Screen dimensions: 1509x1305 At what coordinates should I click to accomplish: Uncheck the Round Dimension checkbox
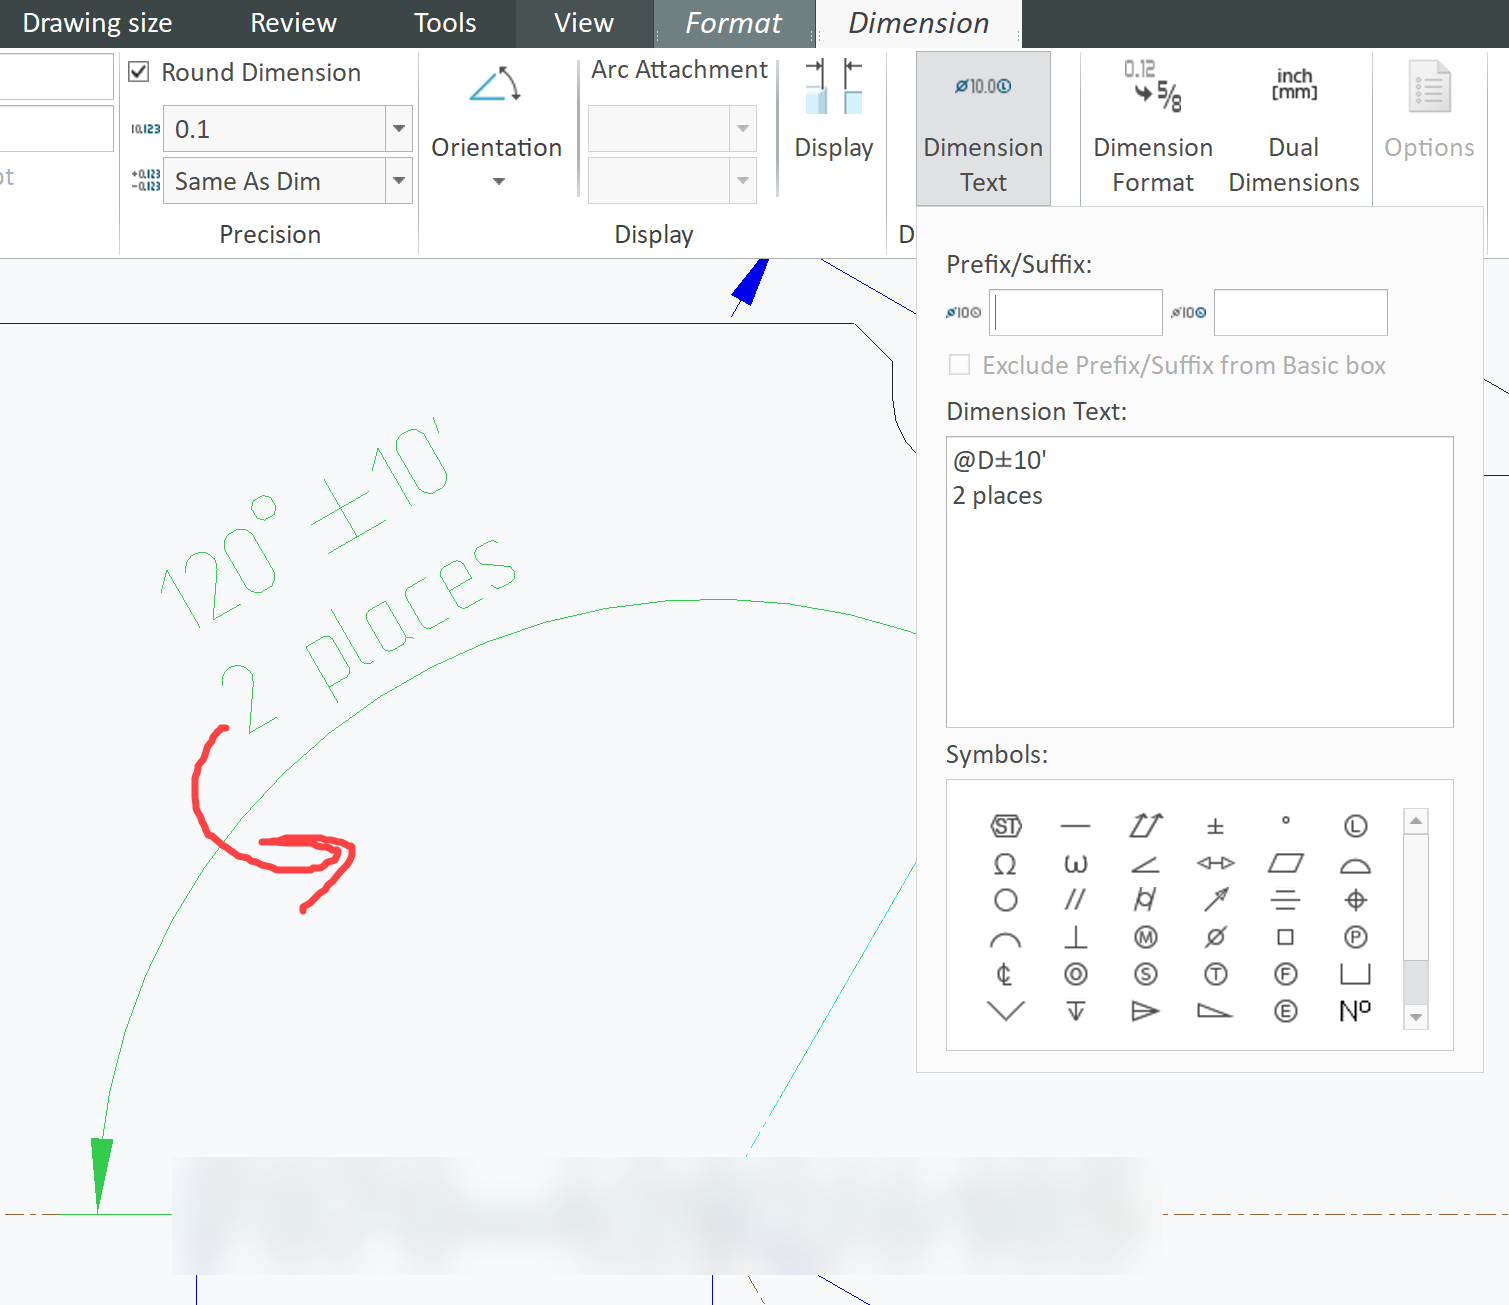click(138, 71)
